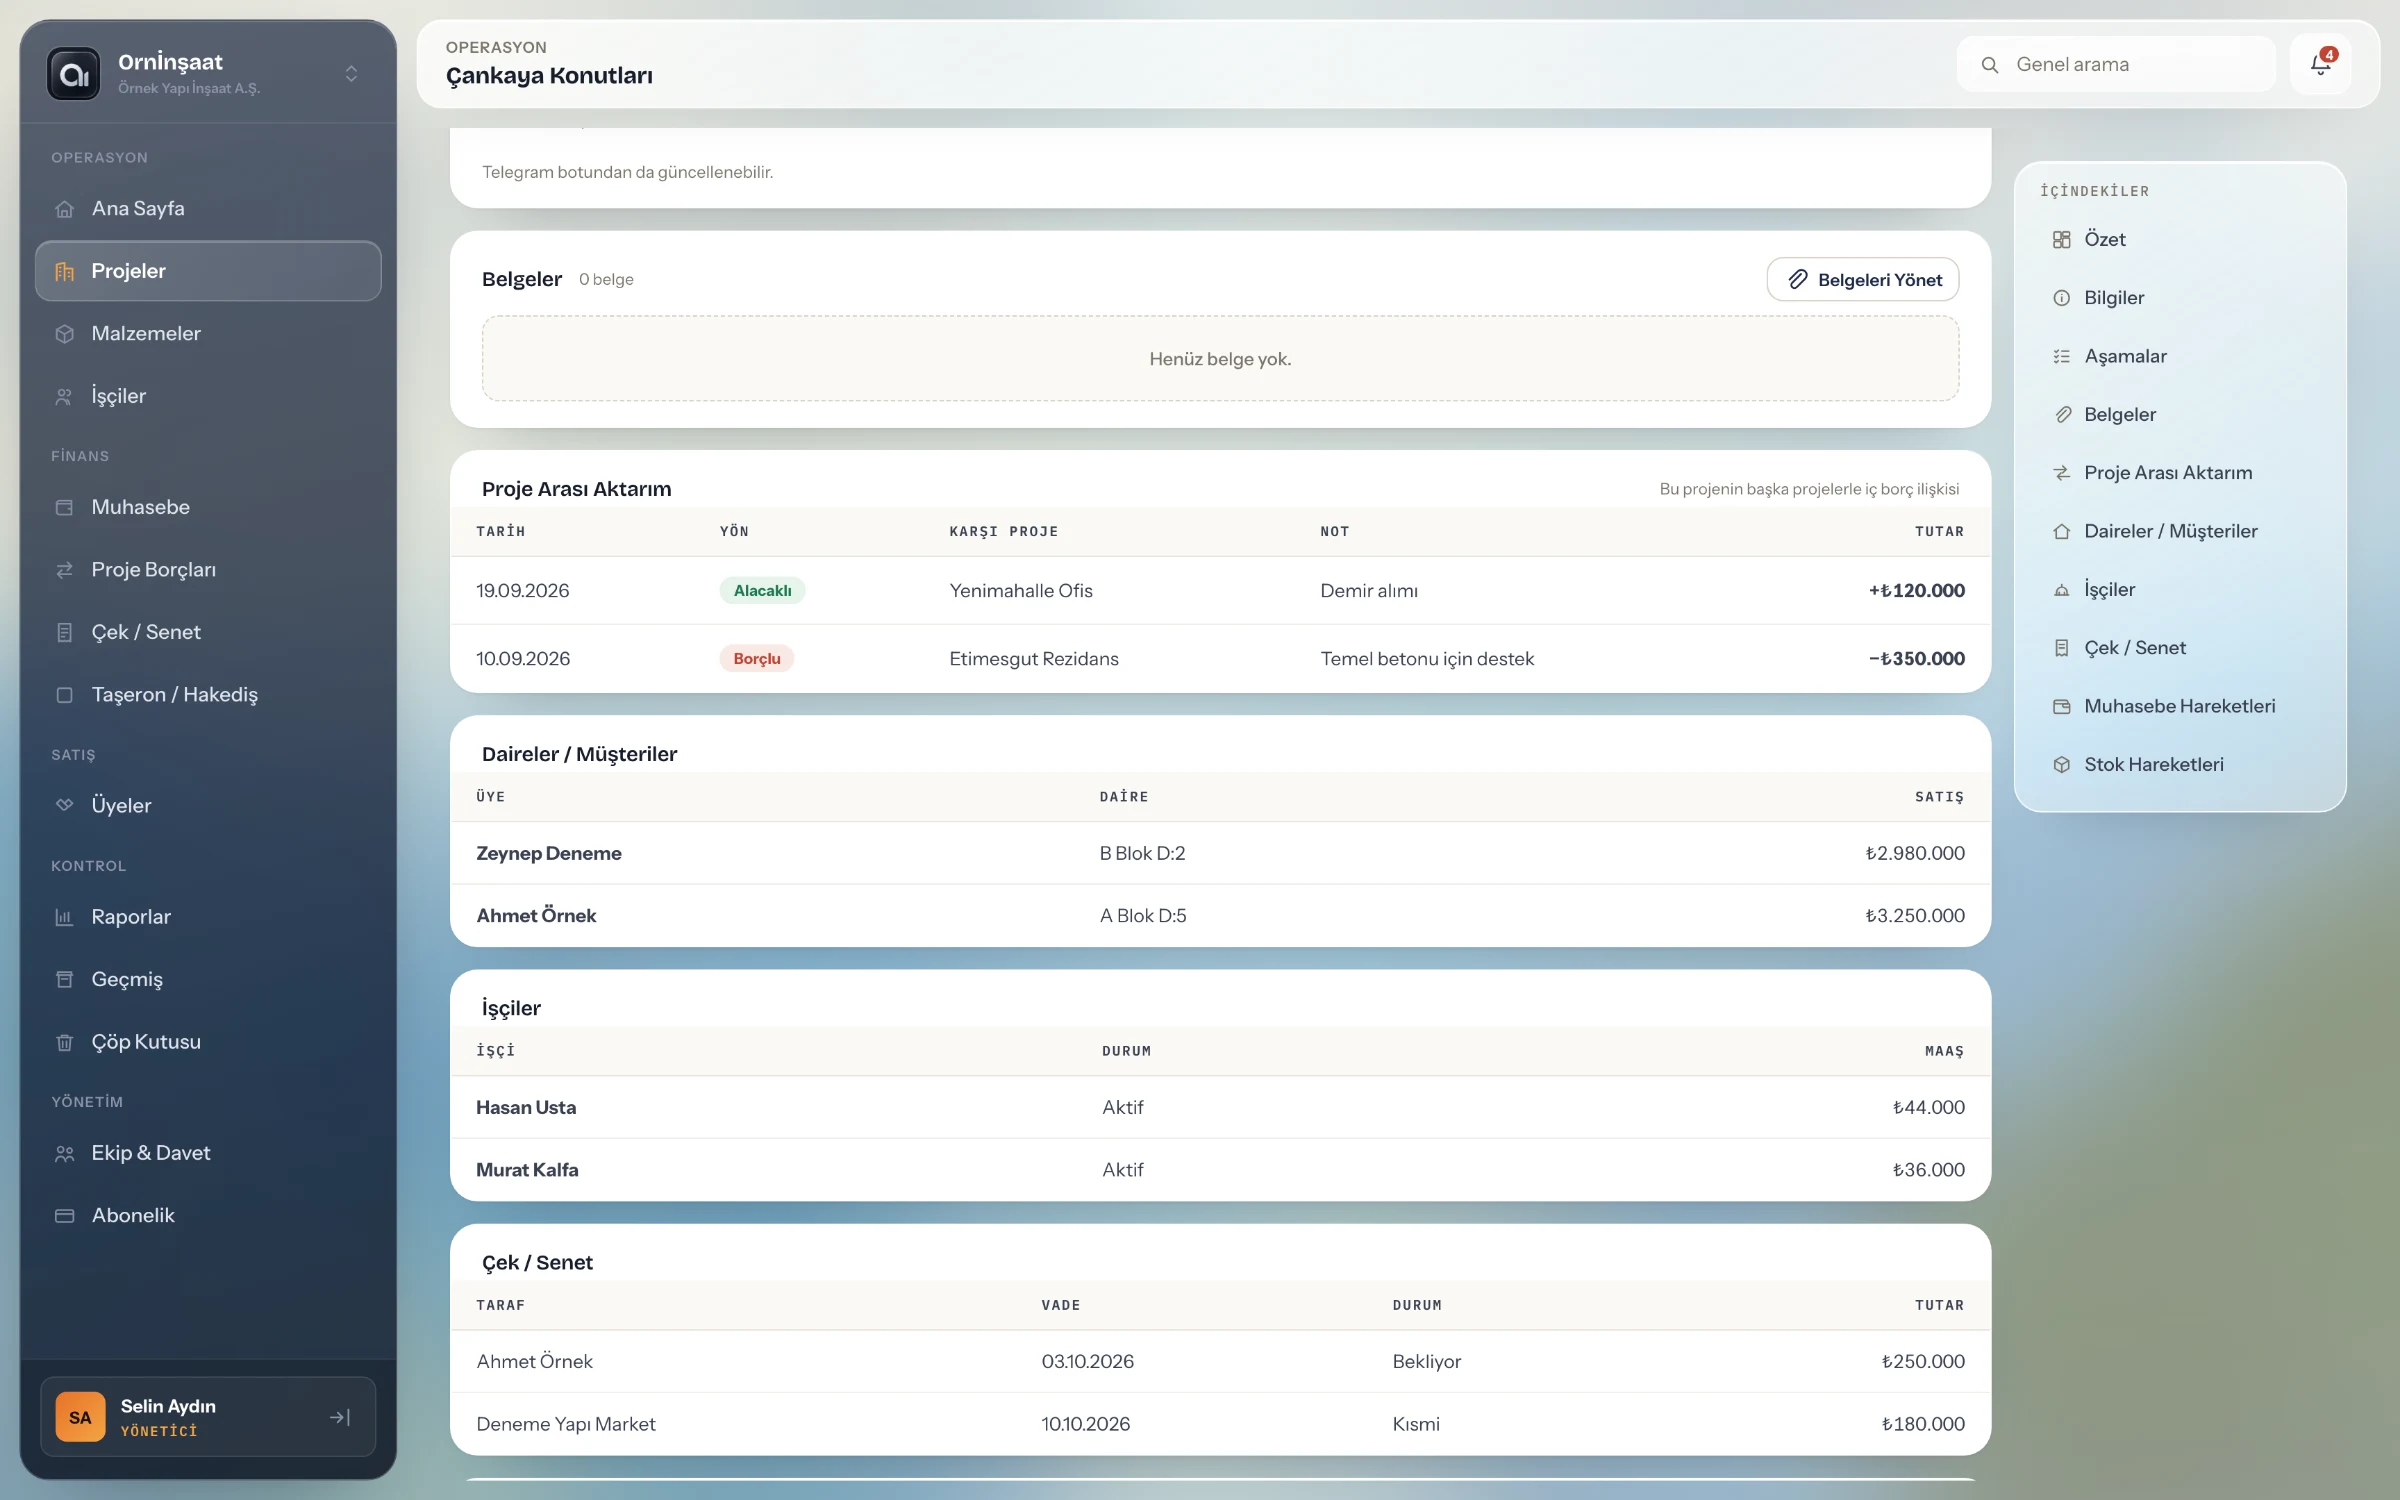Click Proje Arası Aktarım icon in İçindekiler

pyautogui.click(x=2062, y=473)
